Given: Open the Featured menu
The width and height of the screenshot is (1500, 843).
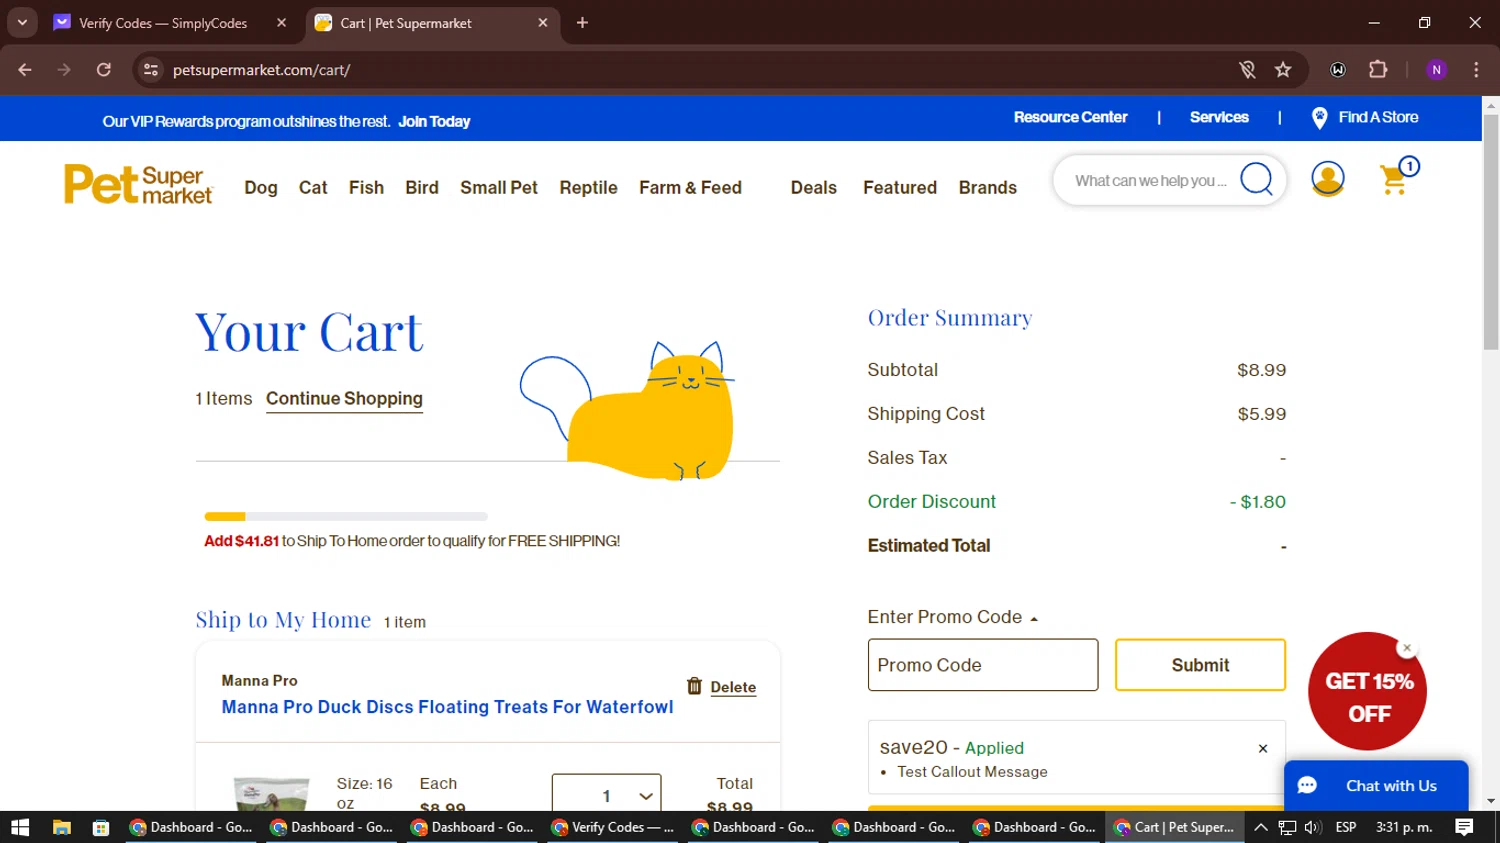Looking at the screenshot, I should pos(900,188).
